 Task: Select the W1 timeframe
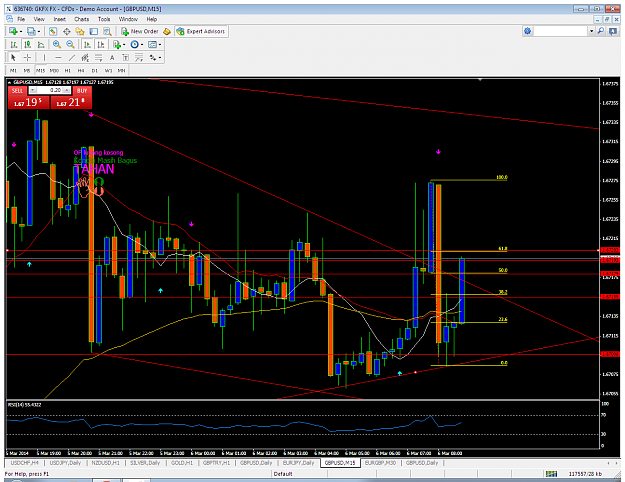(108, 71)
